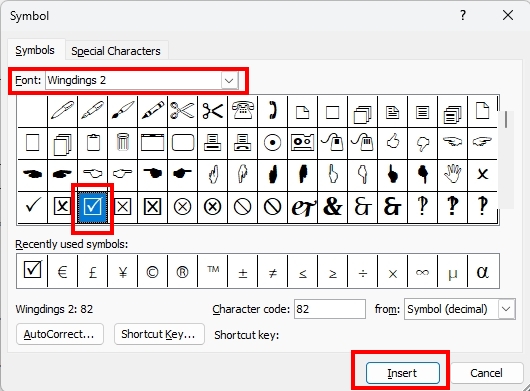Select the paintbrush symbol
This screenshot has width=530, height=391.
(123, 111)
